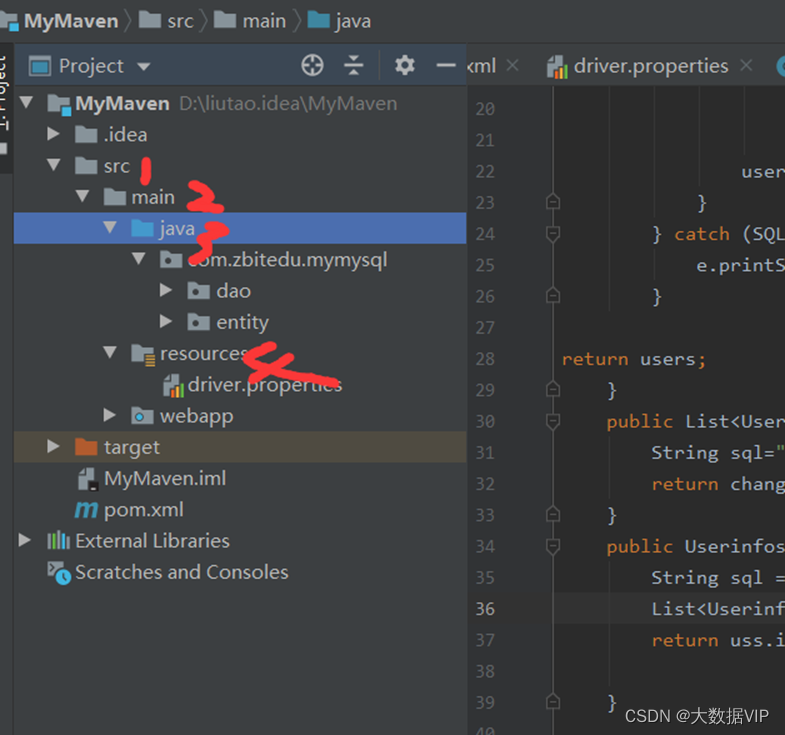Click the Collapse All icon in Project panel

353,66
